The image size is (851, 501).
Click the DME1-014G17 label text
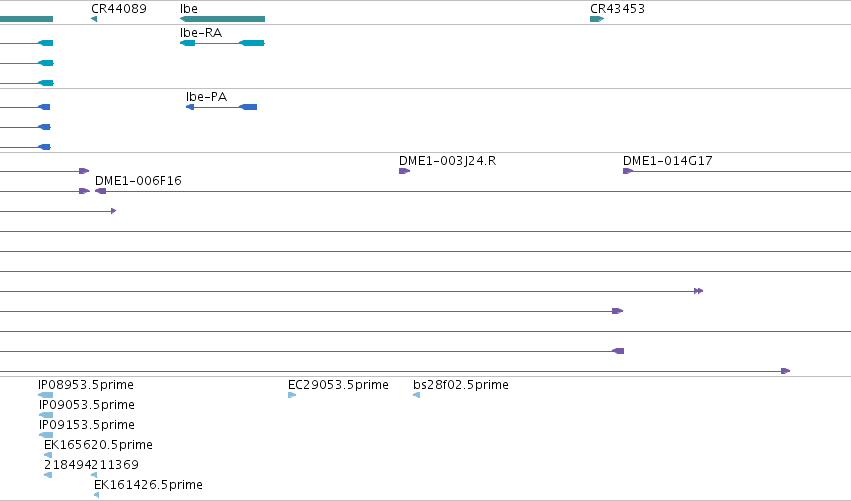pyautogui.click(x=668, y=161)
